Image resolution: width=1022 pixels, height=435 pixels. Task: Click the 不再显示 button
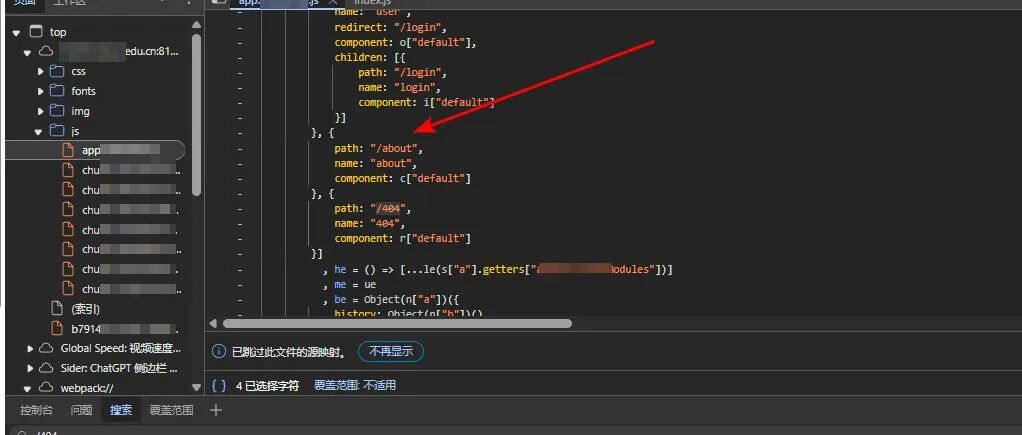(x=391, y=352)
